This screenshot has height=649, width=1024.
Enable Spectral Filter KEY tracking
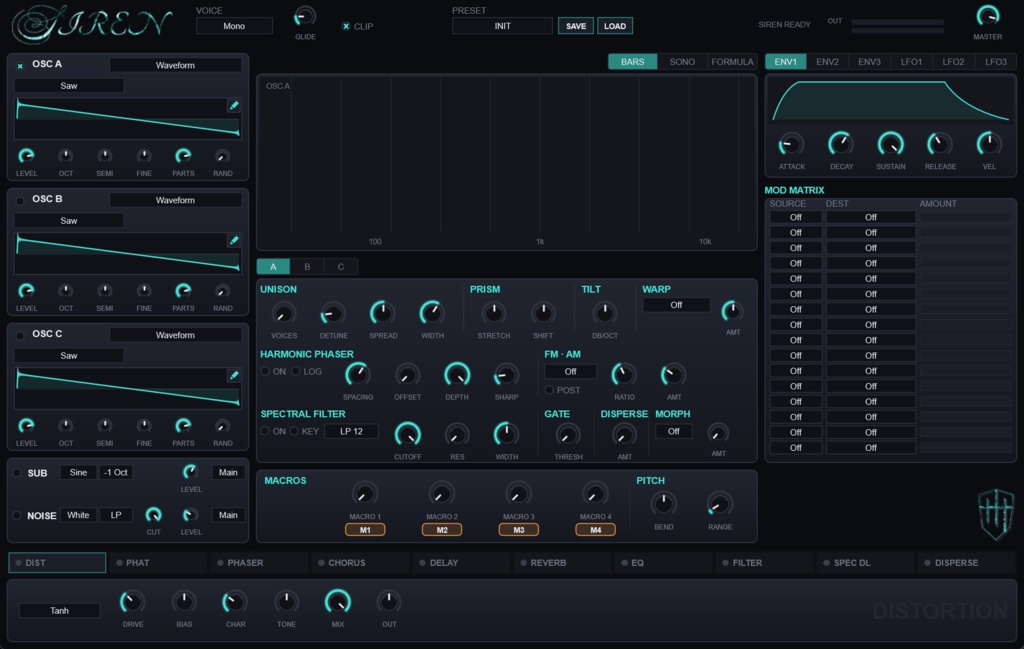[294, 431]
